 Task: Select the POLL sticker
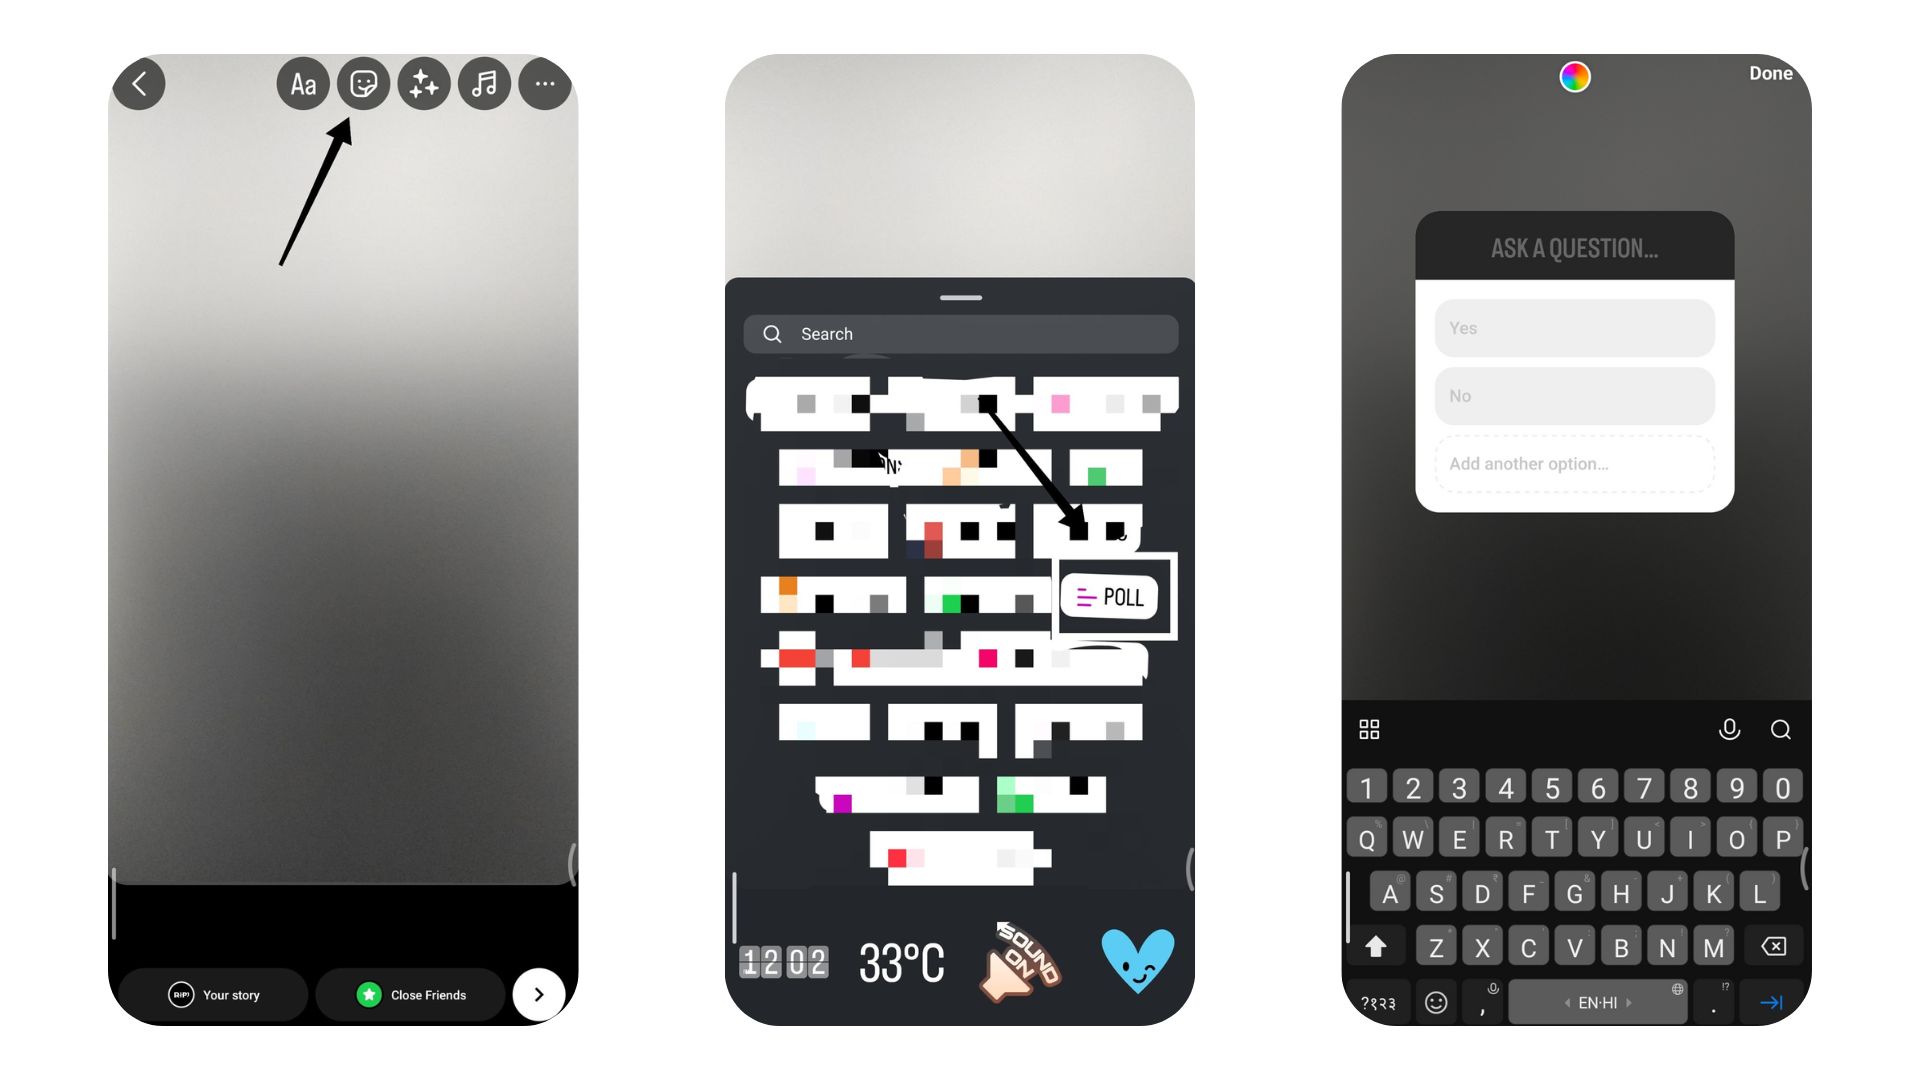[1112, 596]
